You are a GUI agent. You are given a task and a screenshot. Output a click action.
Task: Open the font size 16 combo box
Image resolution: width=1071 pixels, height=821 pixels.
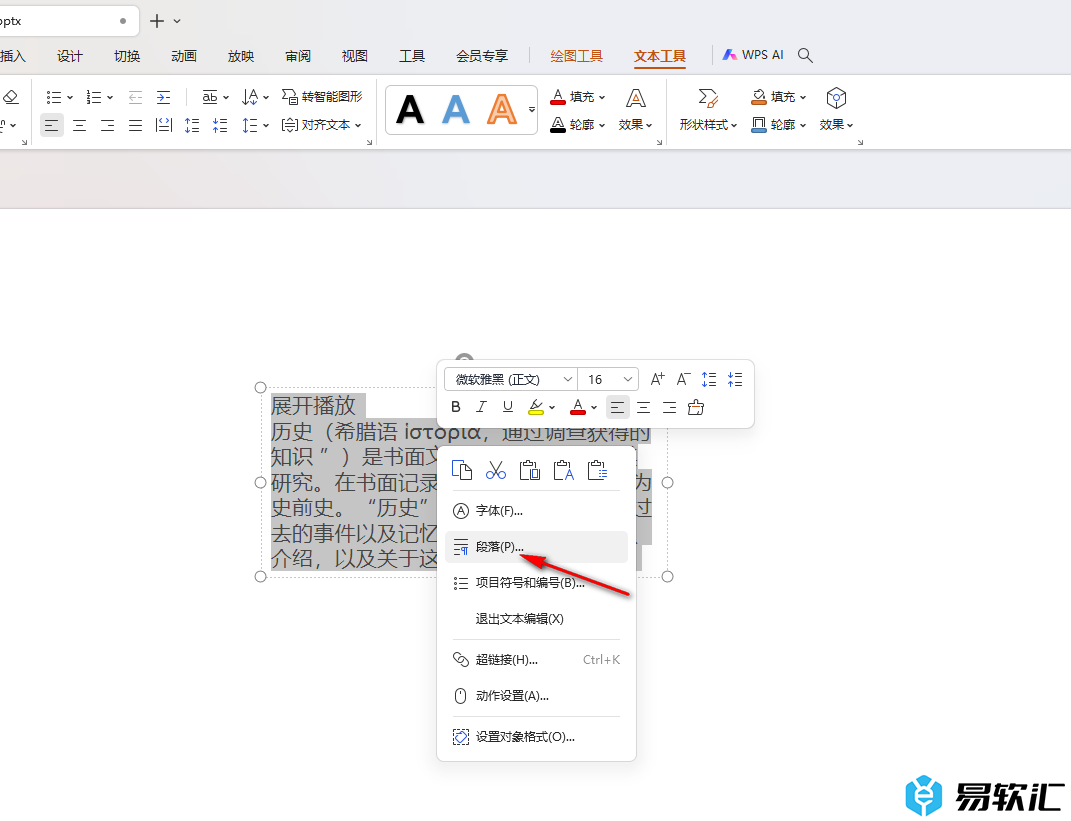pyautogui.click(x=608, y=379)
